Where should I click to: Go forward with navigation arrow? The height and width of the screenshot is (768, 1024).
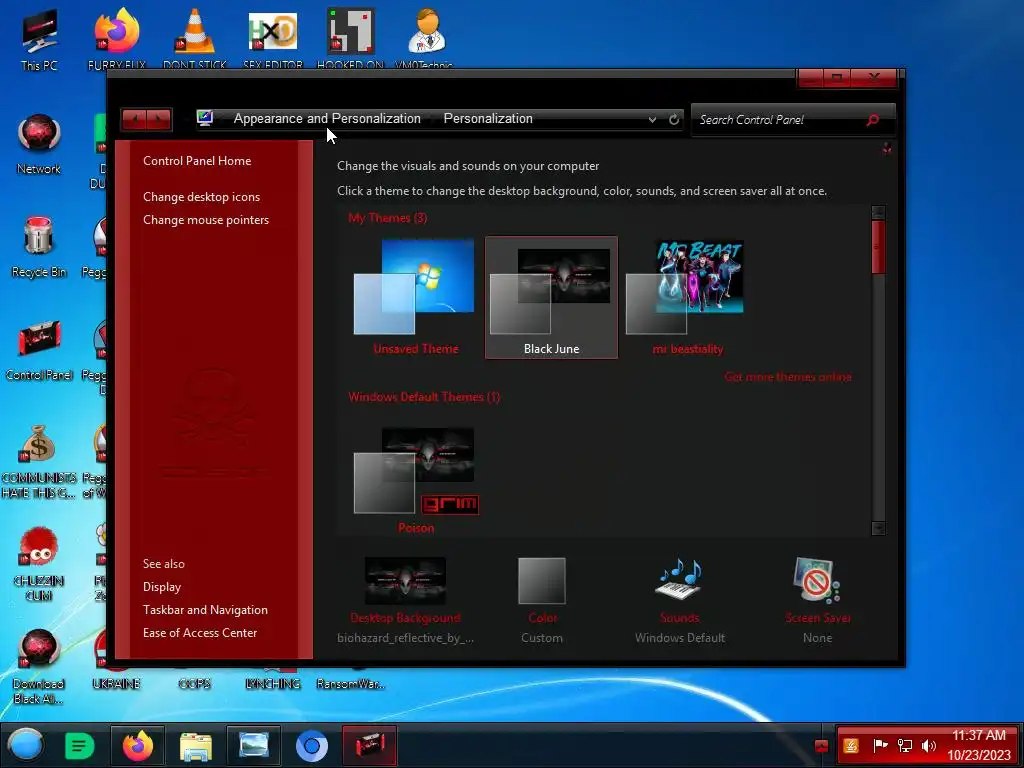tap(159, 120)
